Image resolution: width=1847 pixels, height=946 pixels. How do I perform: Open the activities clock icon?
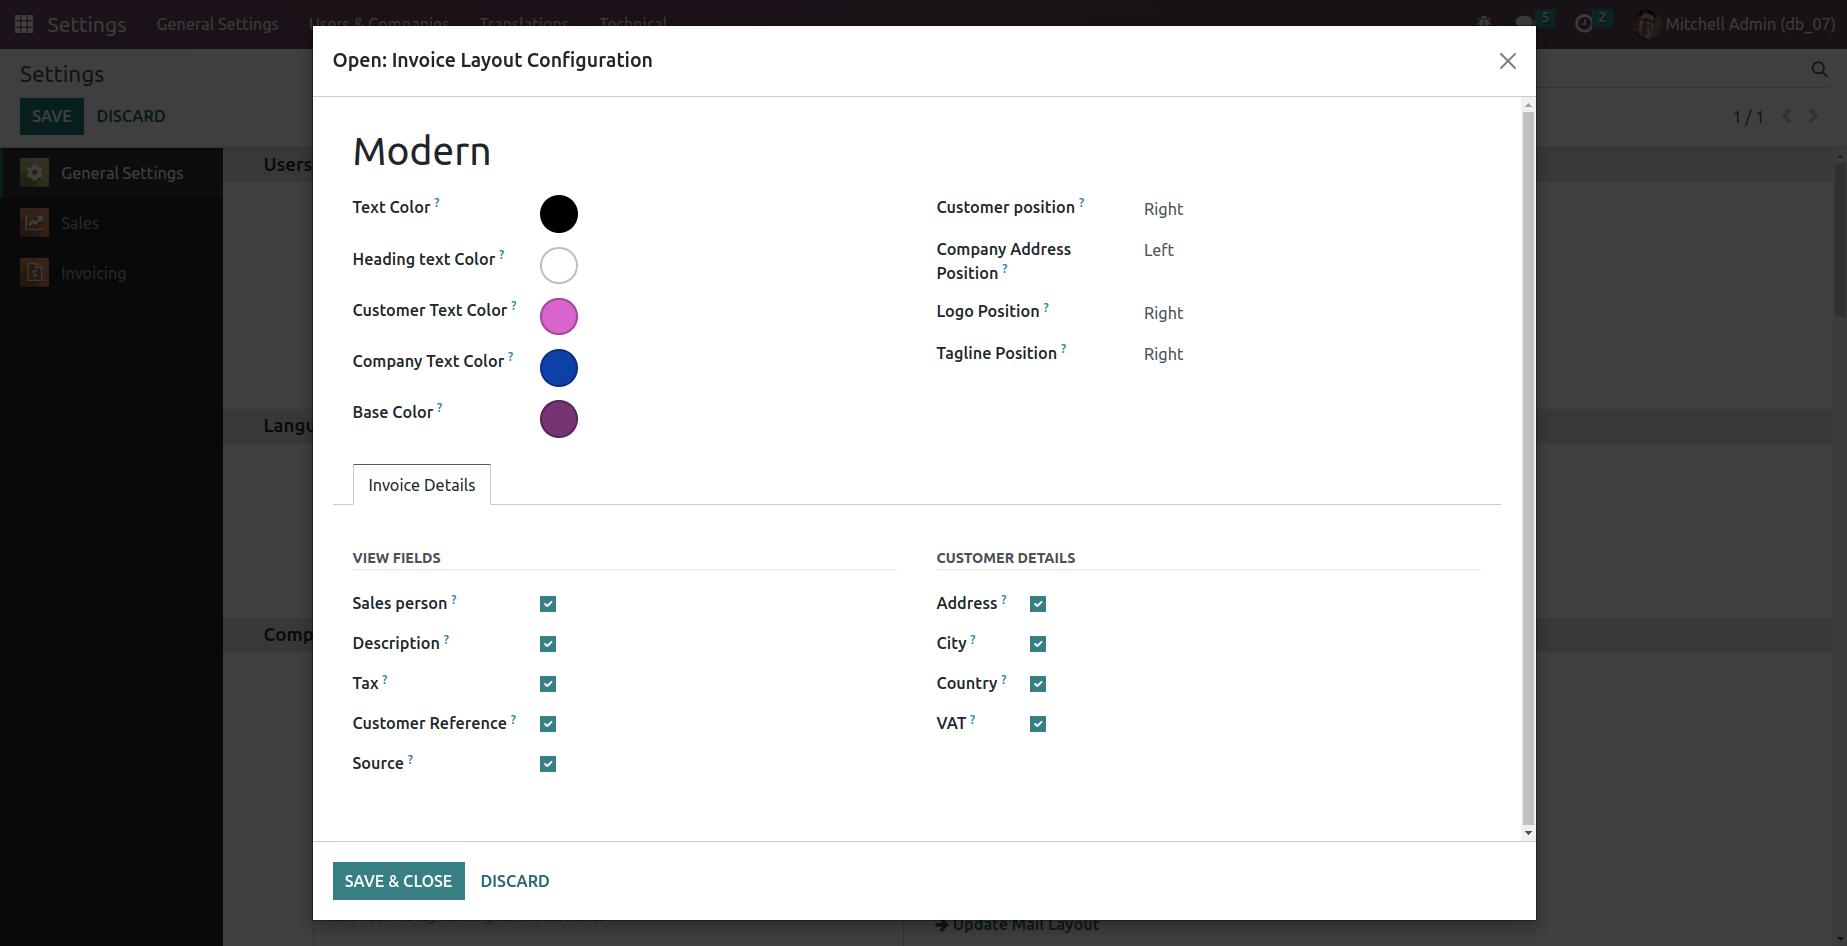[x=1584, y=24]
